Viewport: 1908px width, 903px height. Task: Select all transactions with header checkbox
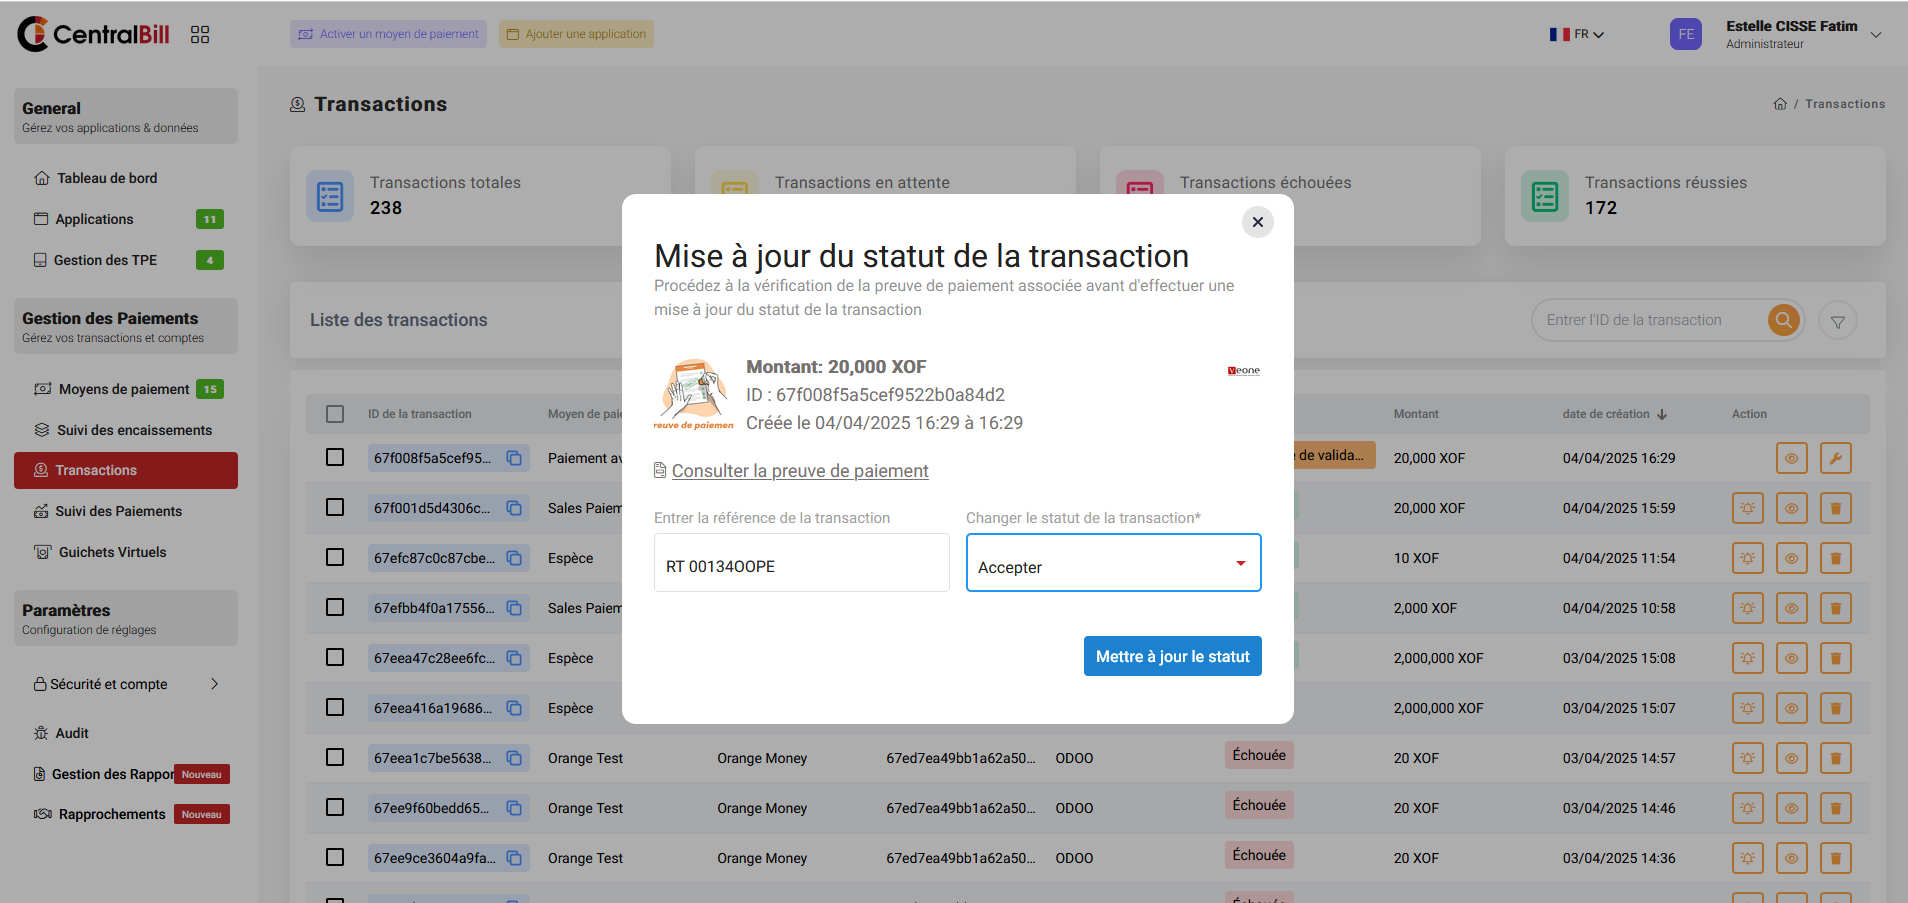tap(335, 414)
